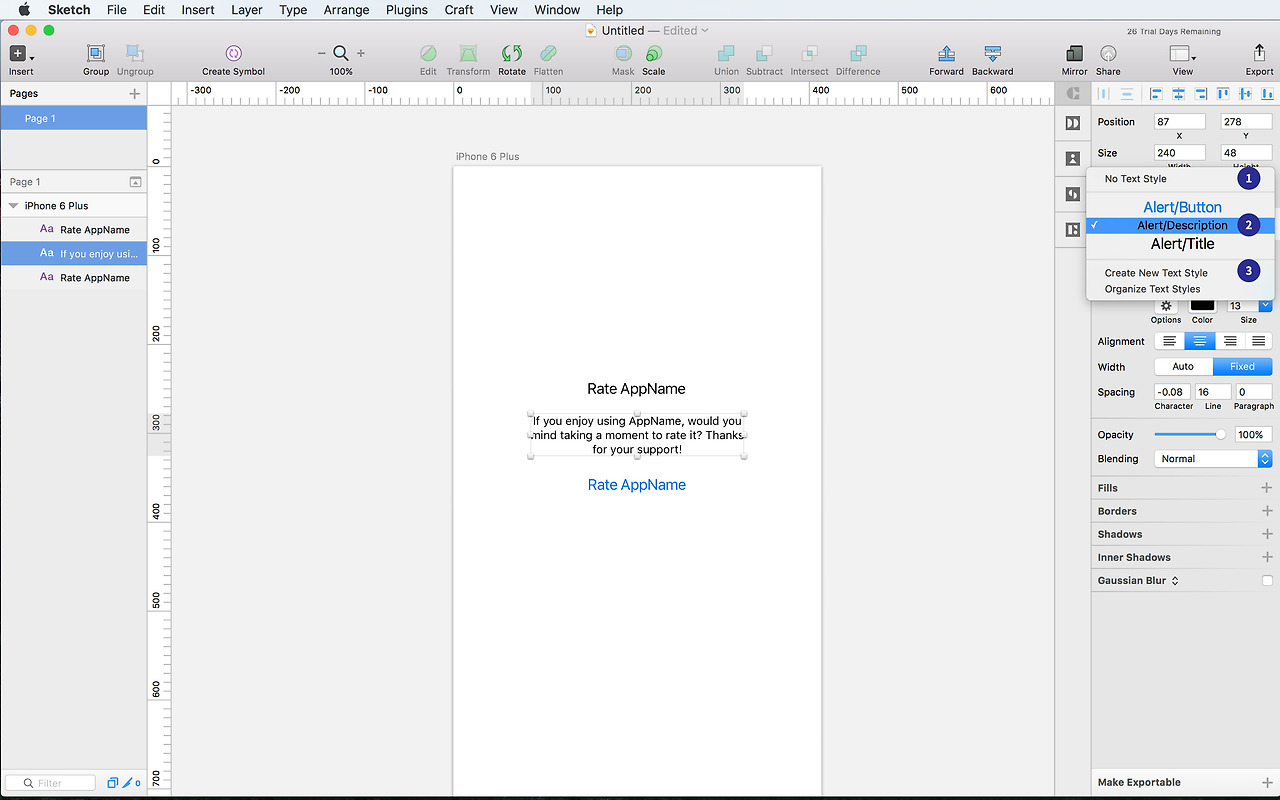Add Inner Shadows with the plus button

tap(1267, 557)
